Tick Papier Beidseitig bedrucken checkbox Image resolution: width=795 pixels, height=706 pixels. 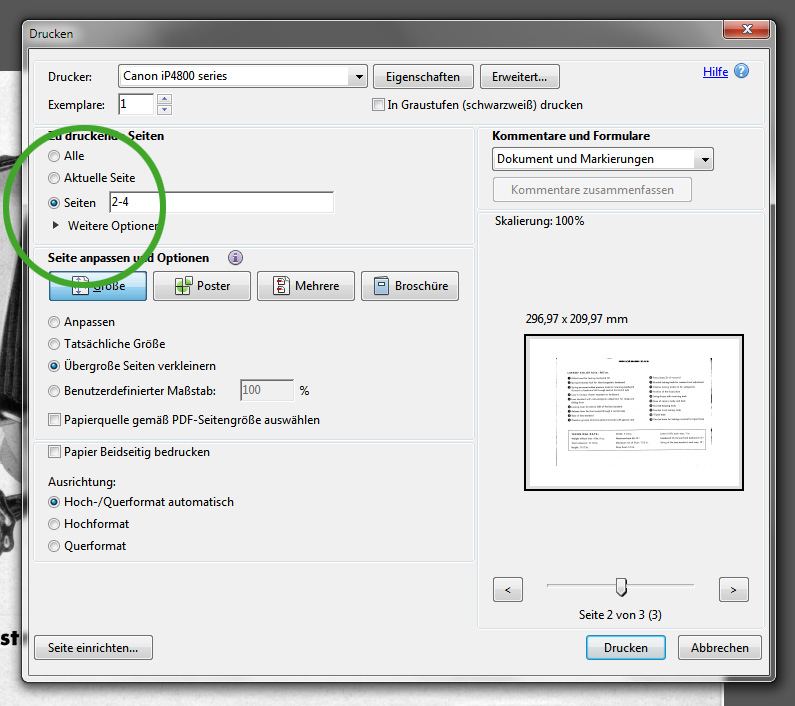click(55, 452)
